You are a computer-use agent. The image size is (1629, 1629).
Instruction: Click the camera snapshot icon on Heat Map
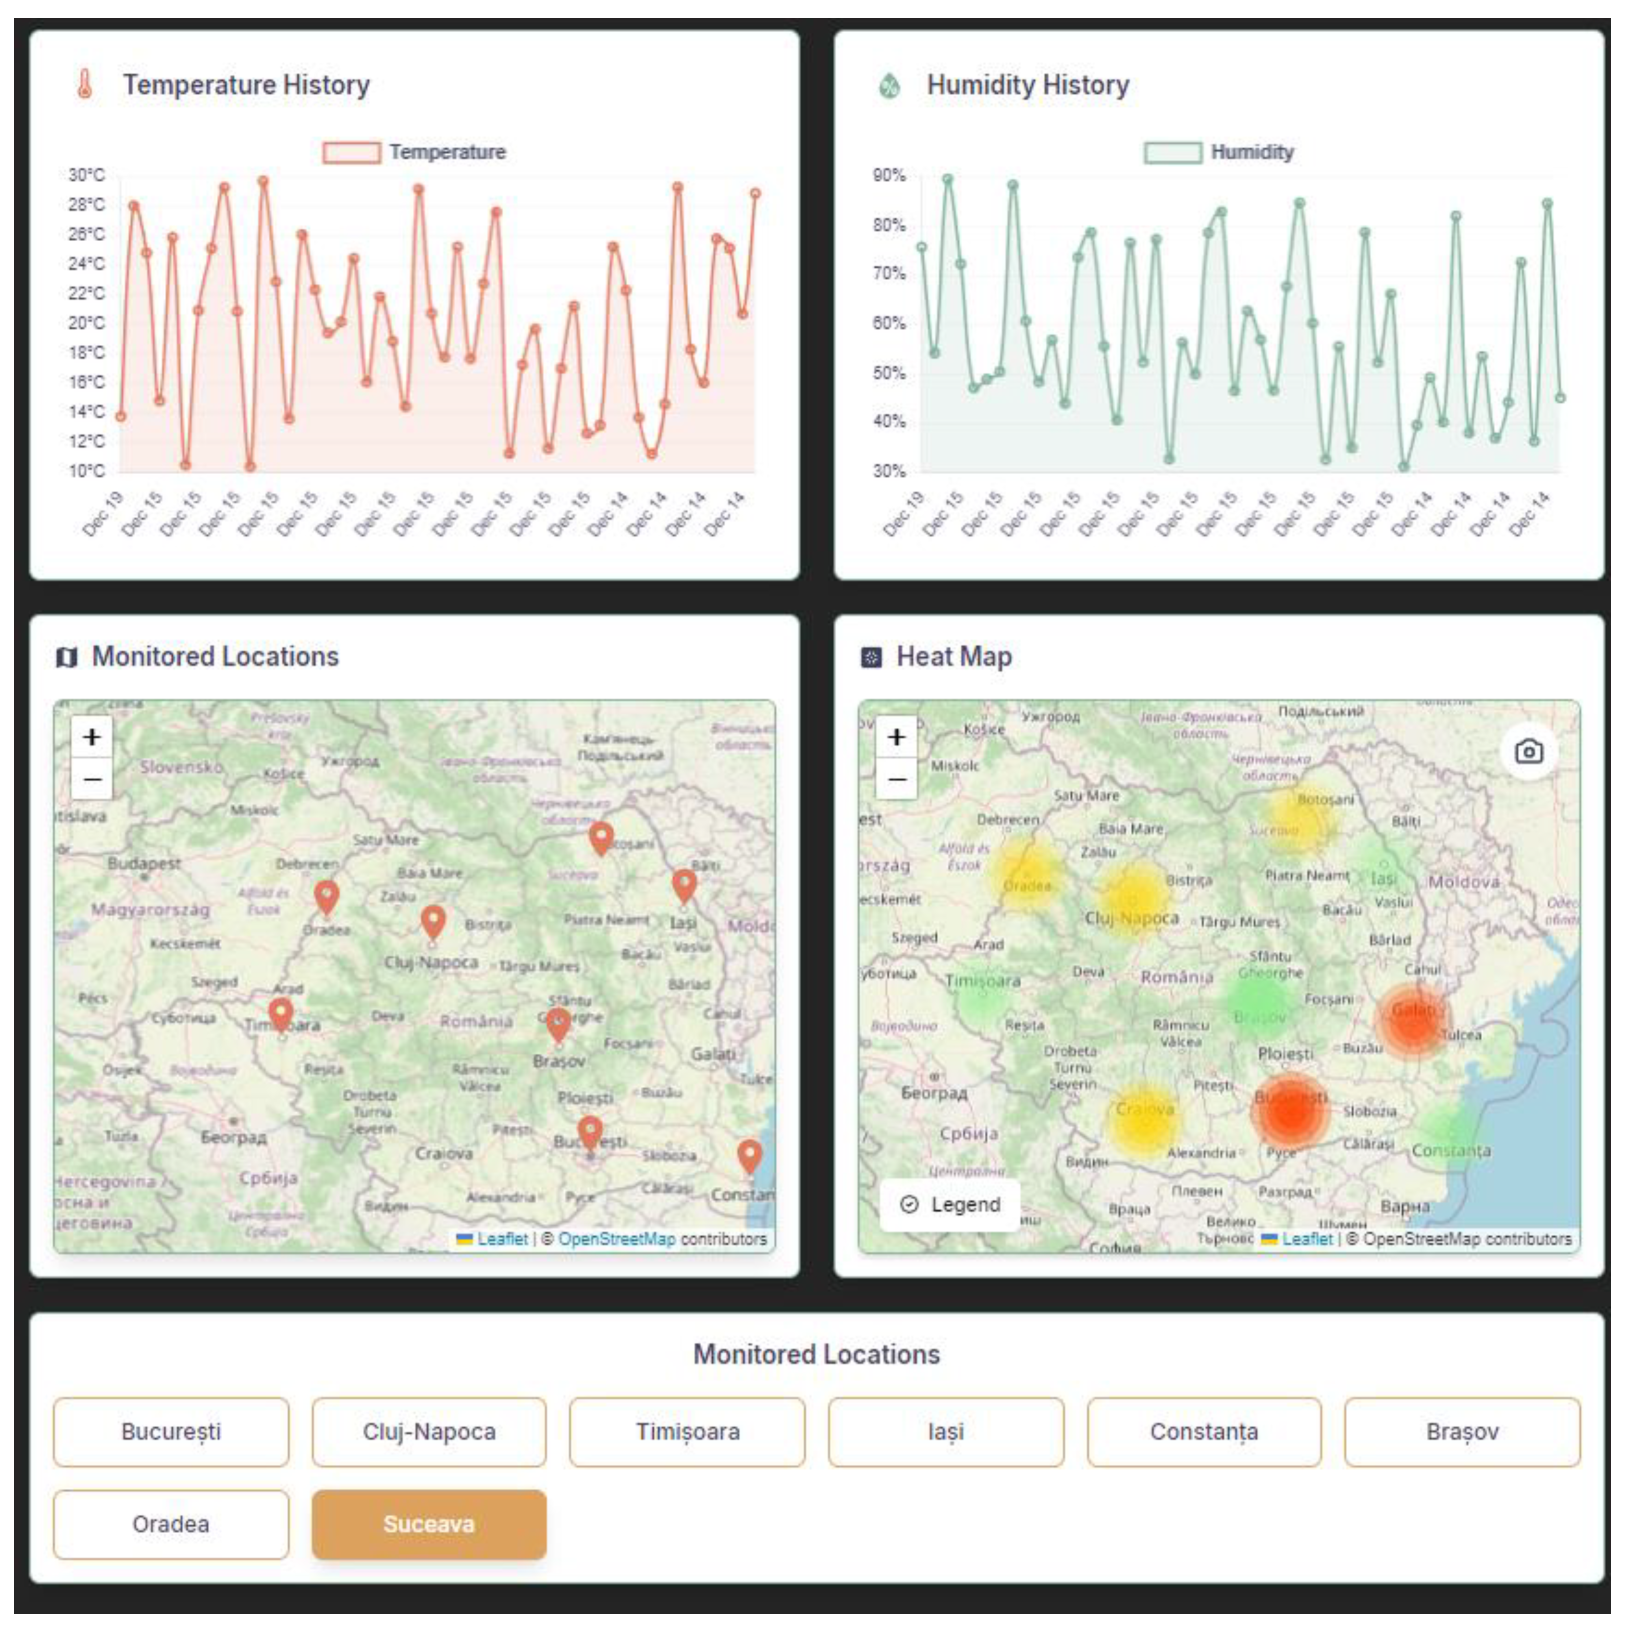(1528, 751)
